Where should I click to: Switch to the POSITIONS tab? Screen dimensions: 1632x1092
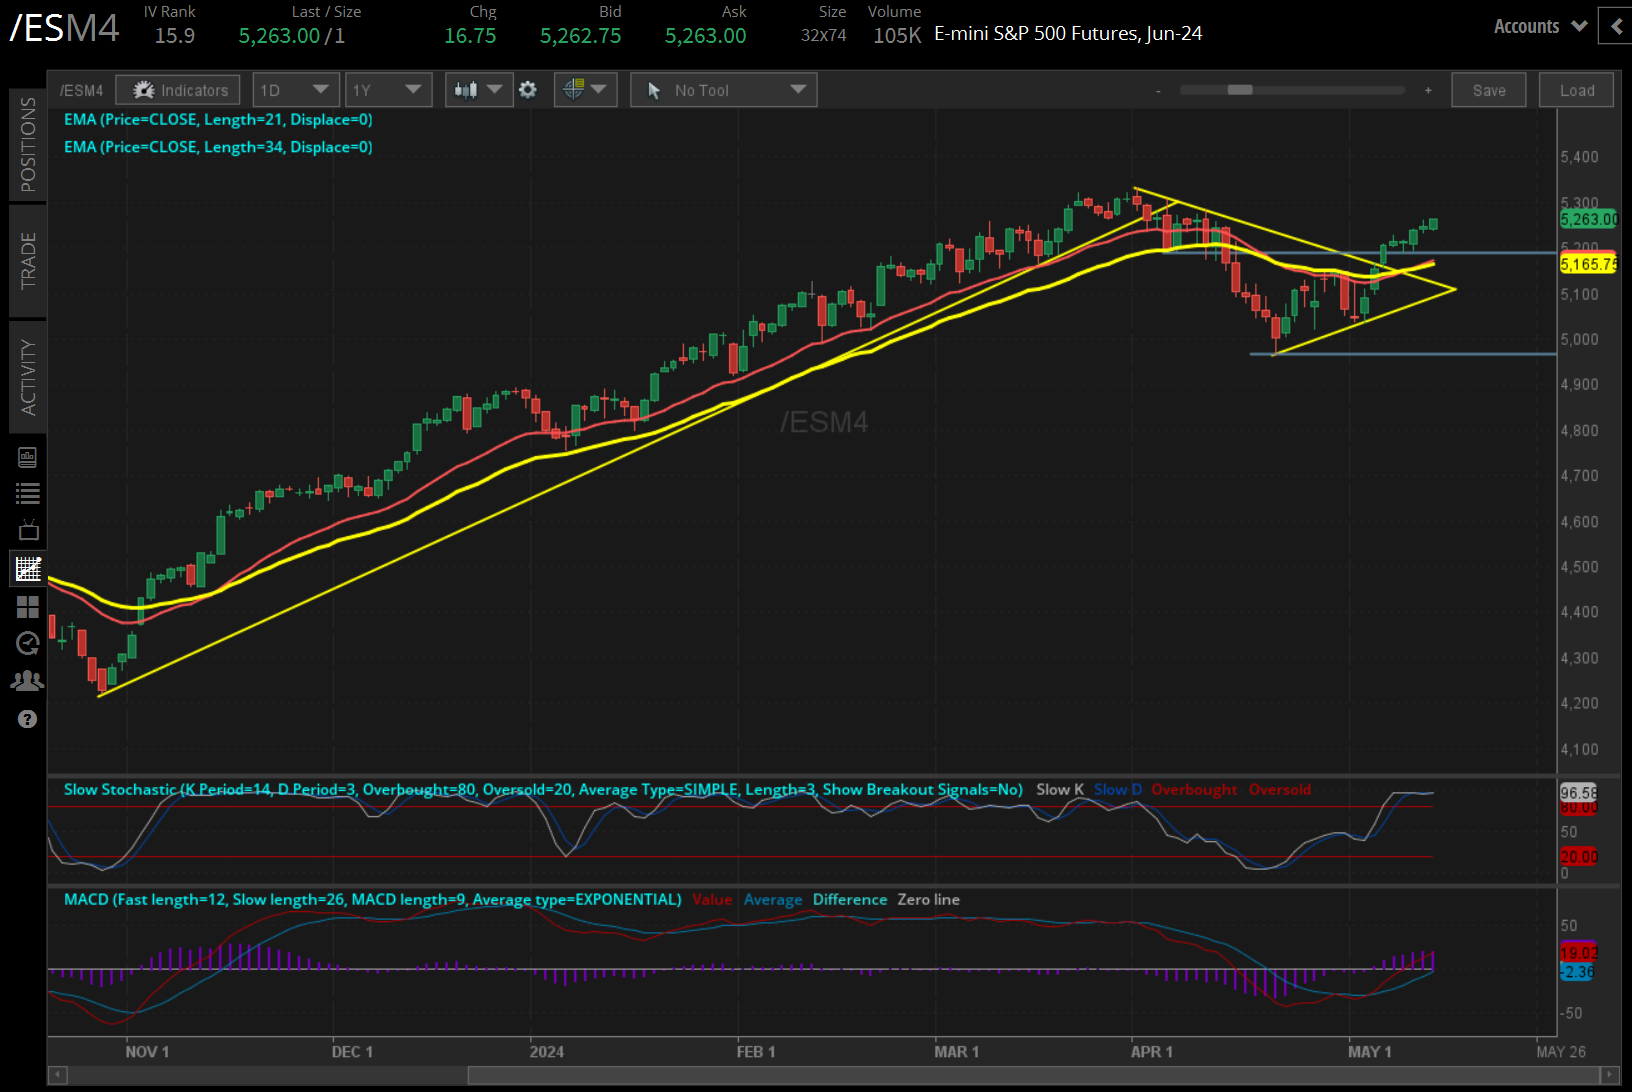(x=27, y=144)
